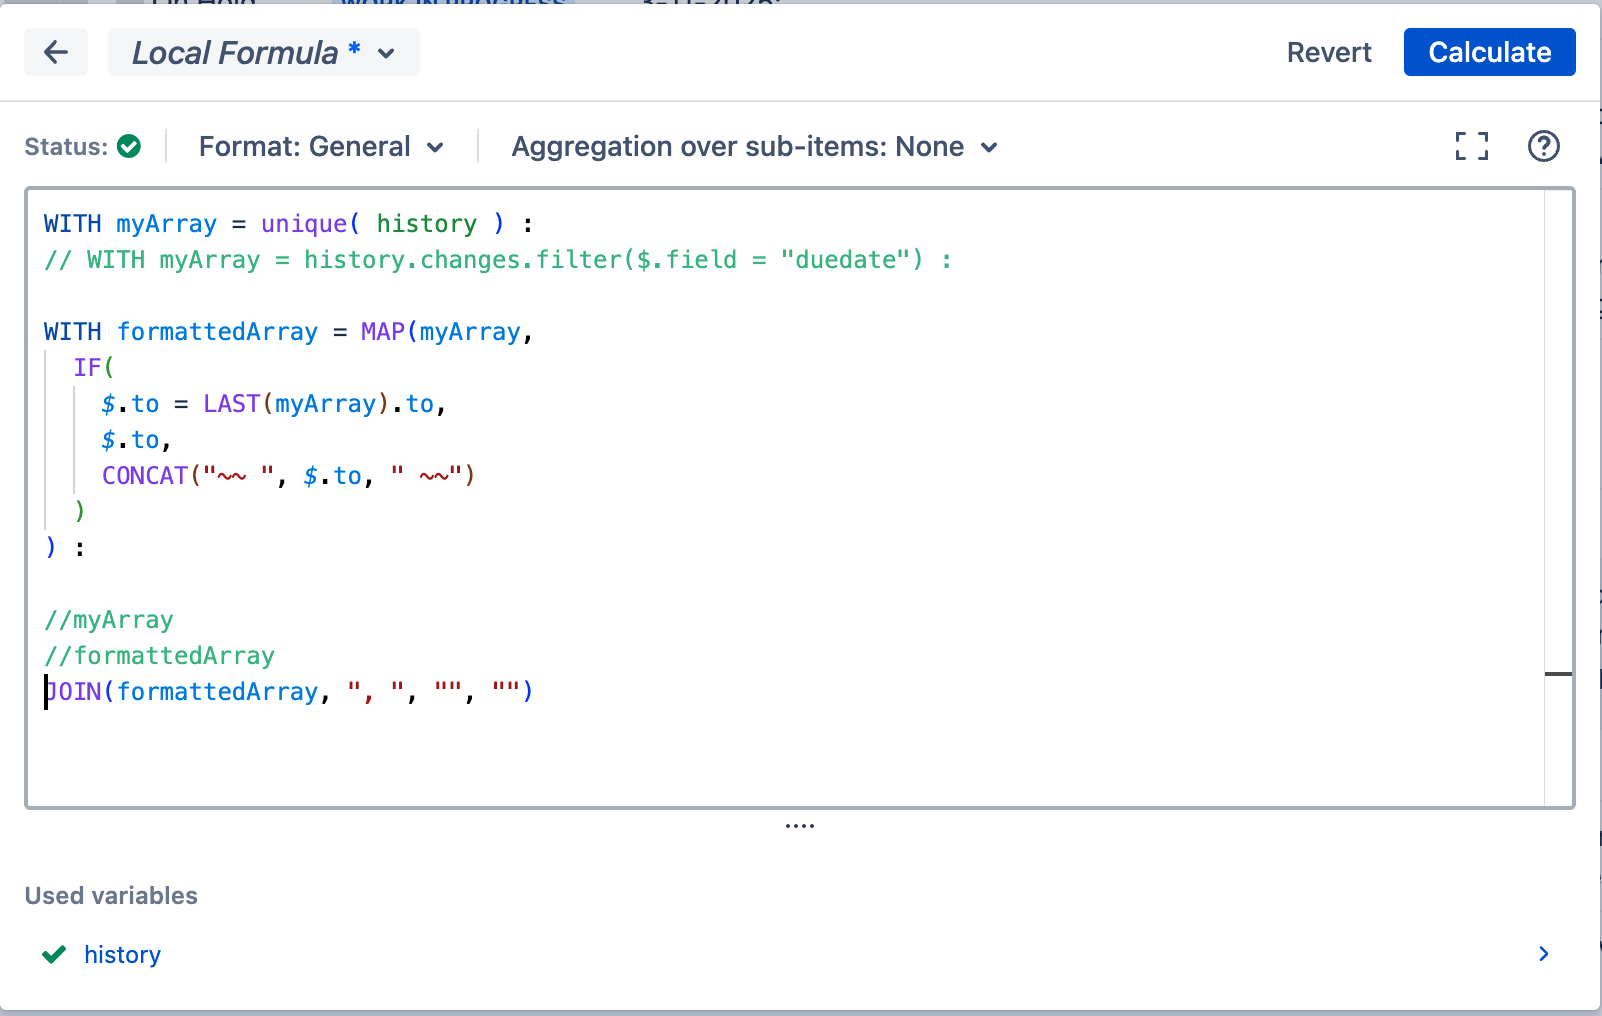Click the editor resize handle dots
This screenshot has width=1602, height=1016.
pyautogui.click(x=800, y=826)
